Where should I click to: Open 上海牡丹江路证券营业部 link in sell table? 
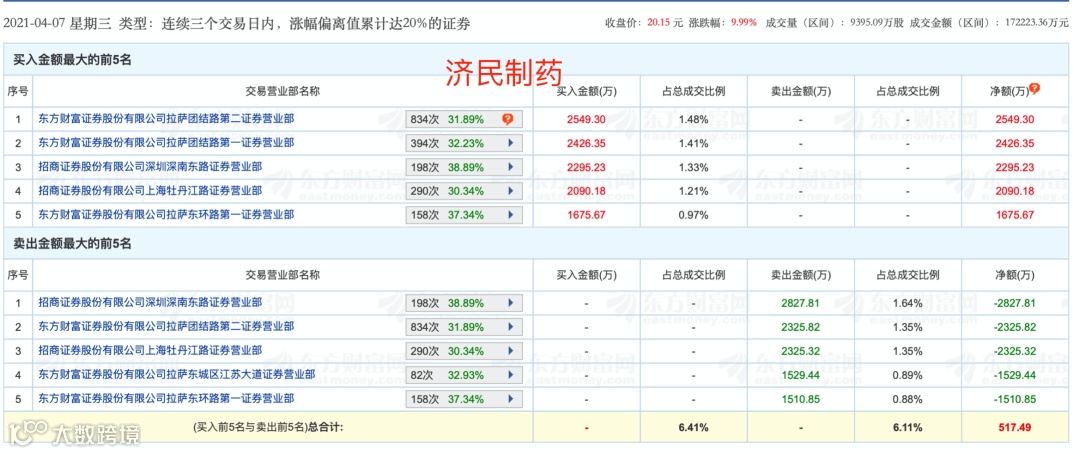pyautogui.click(x=150, y=351)
